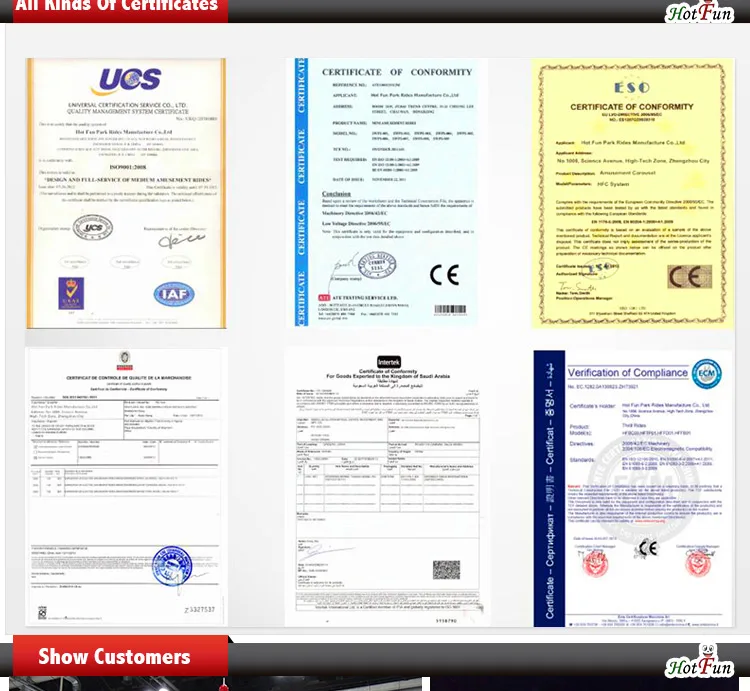Click the IAF badge on the UCS certificate
The image size is (750, 691).
coord(174,294)
